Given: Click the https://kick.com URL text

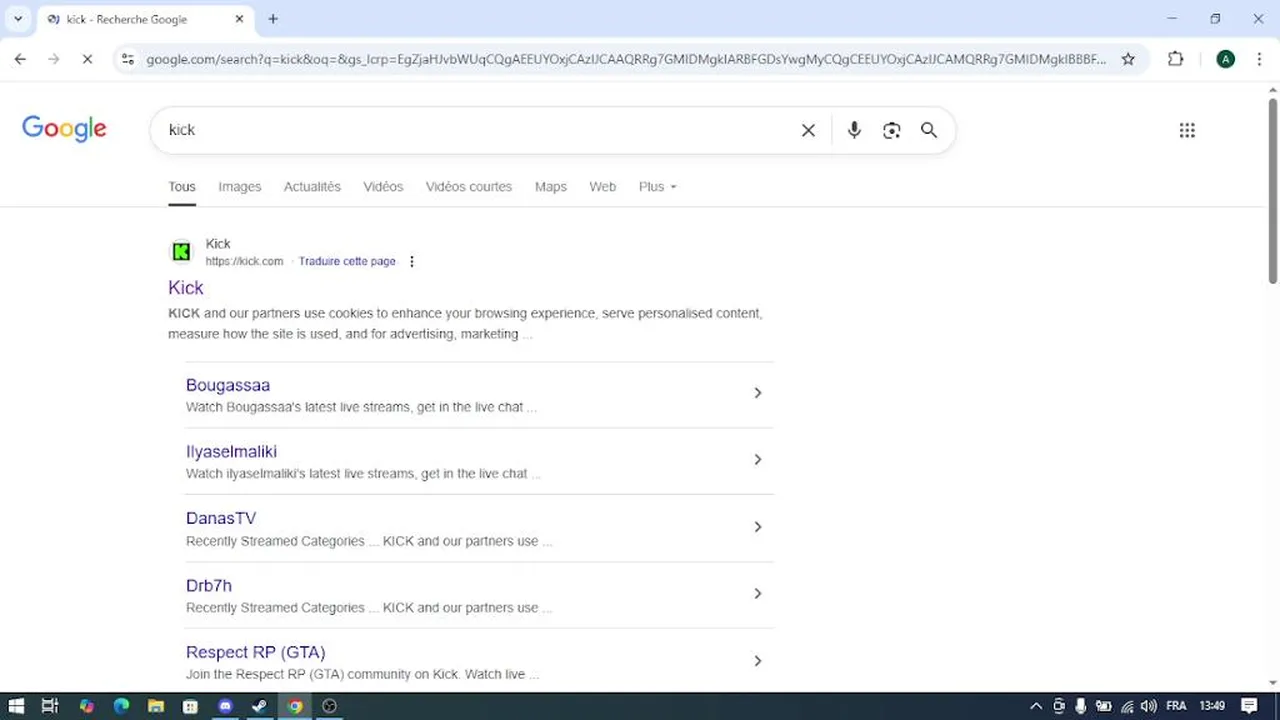Looking at the screenshot, I should click(x=244, y=262).
